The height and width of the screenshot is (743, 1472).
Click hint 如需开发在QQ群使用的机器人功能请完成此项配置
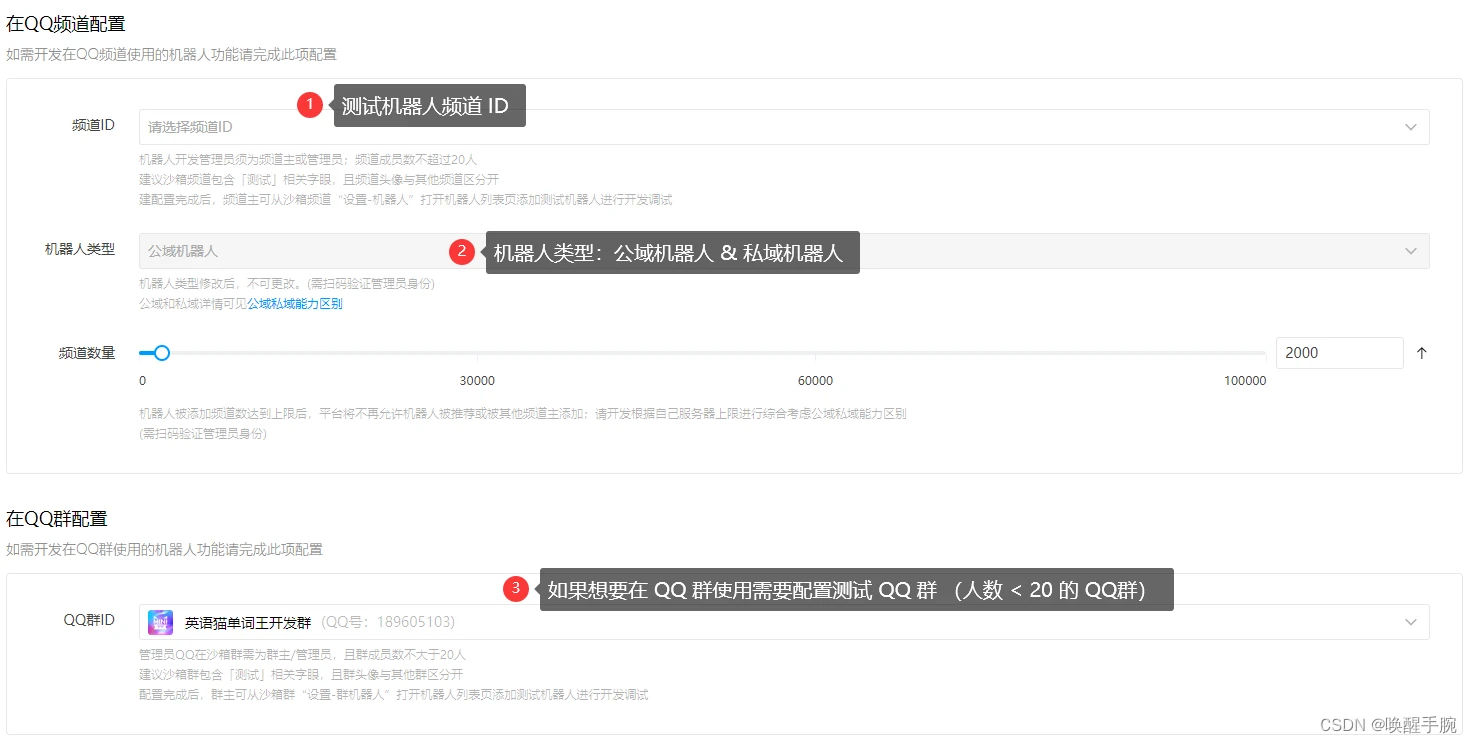click(164, 550)
